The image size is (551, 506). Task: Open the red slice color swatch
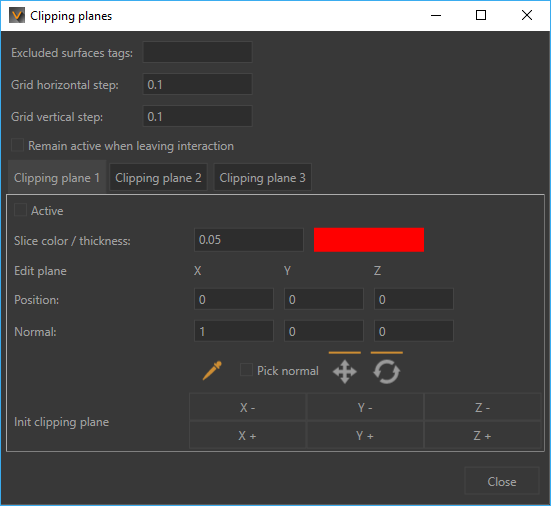(369, 240)
